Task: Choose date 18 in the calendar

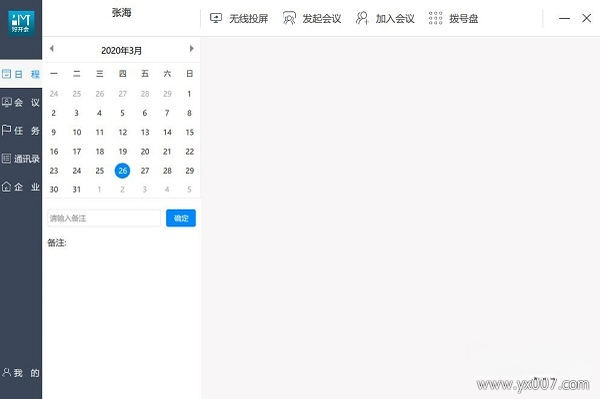Action: point(100,151)
